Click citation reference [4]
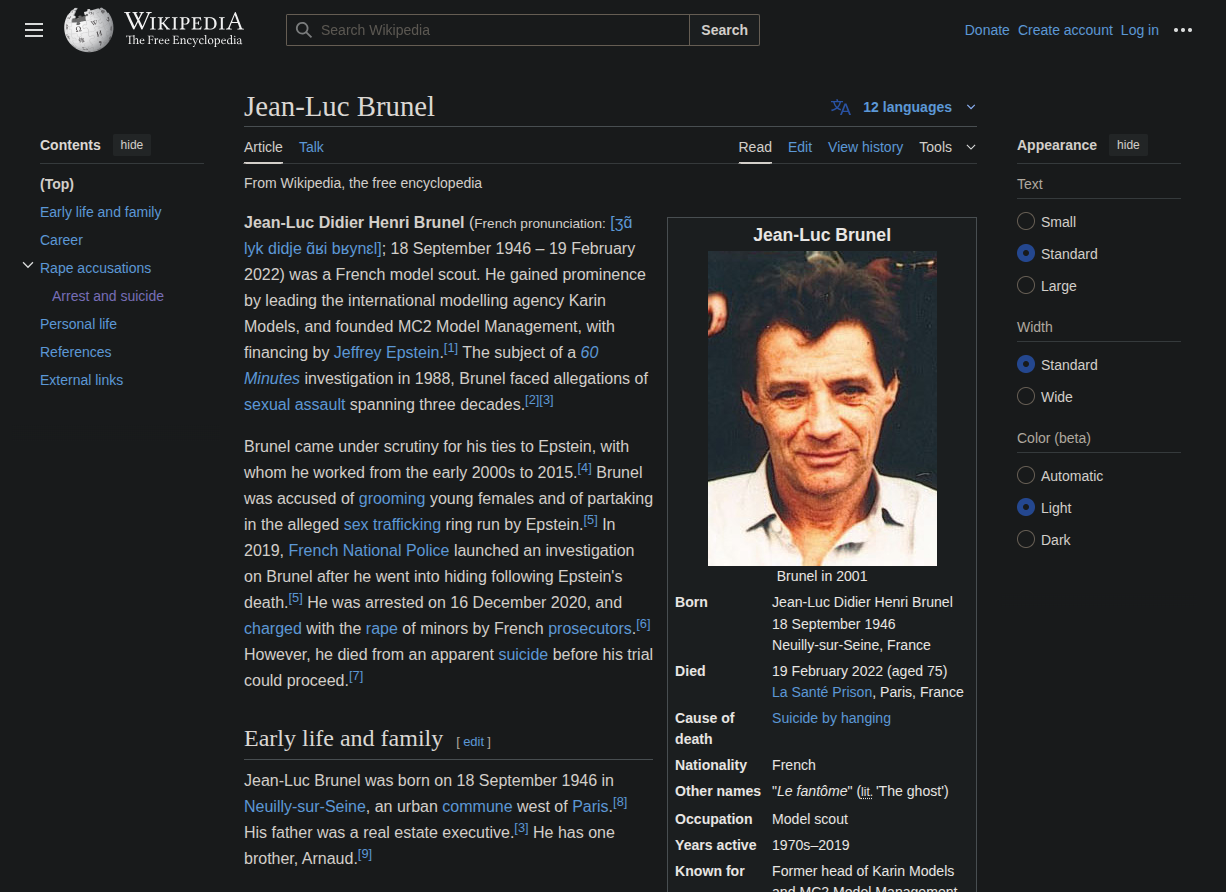The image size is (1226, 892). [585, 468]
